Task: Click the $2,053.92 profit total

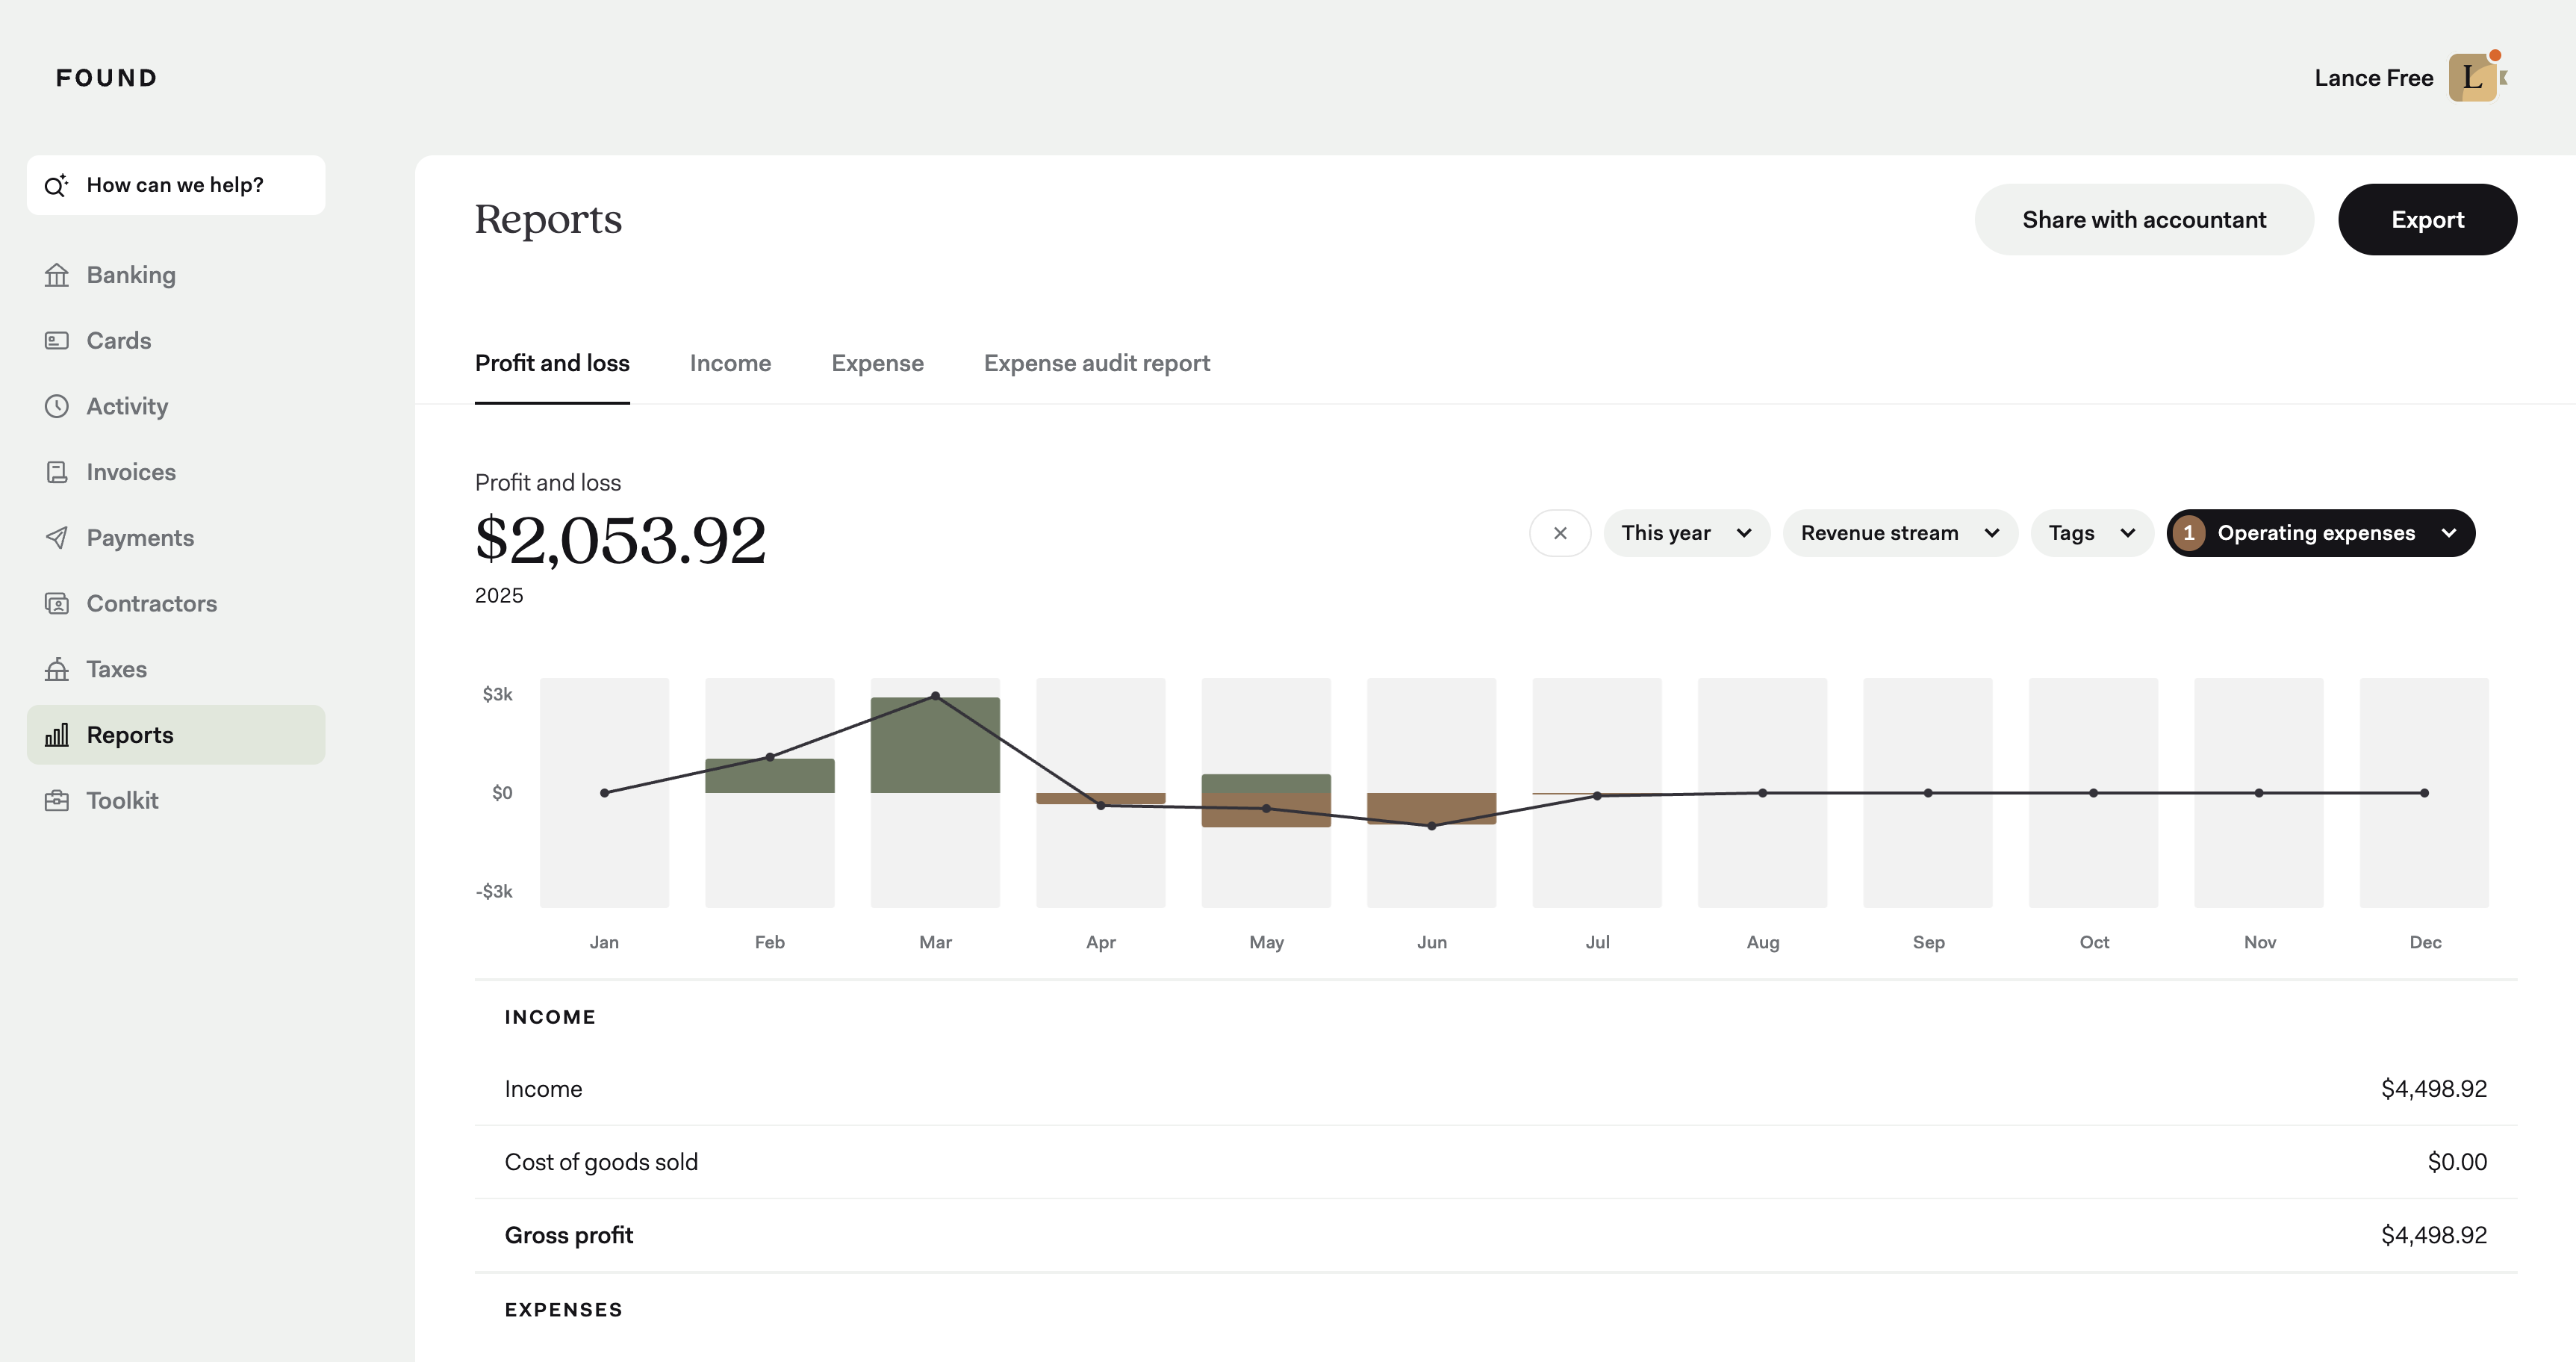Action: coord(620,540)
